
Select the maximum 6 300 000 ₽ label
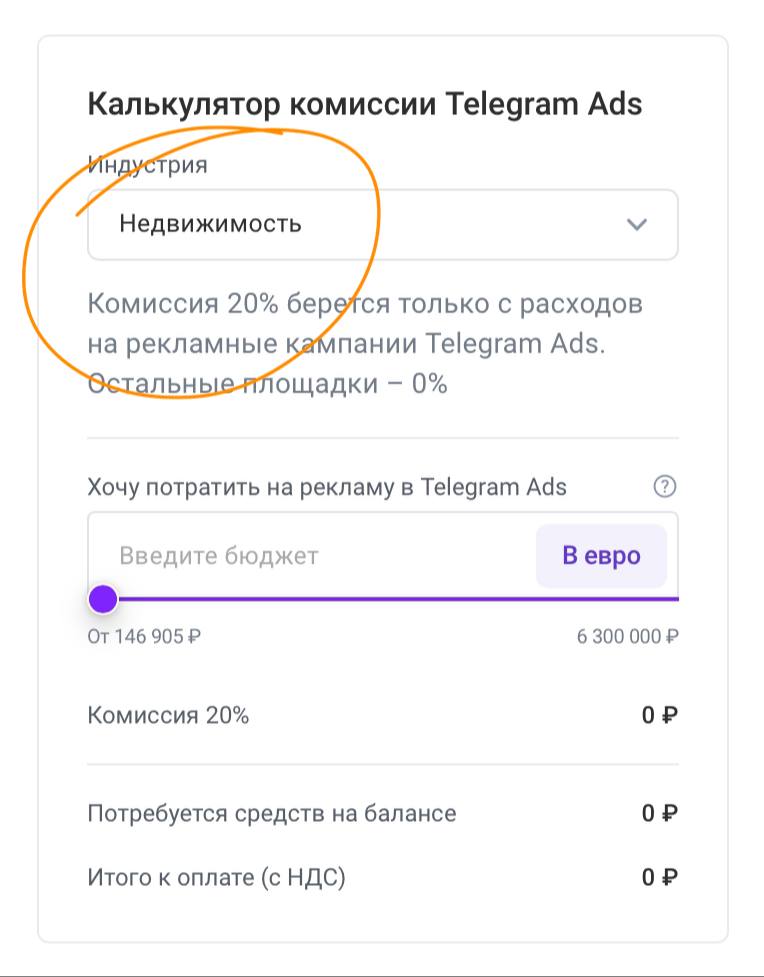coord(627,636)
